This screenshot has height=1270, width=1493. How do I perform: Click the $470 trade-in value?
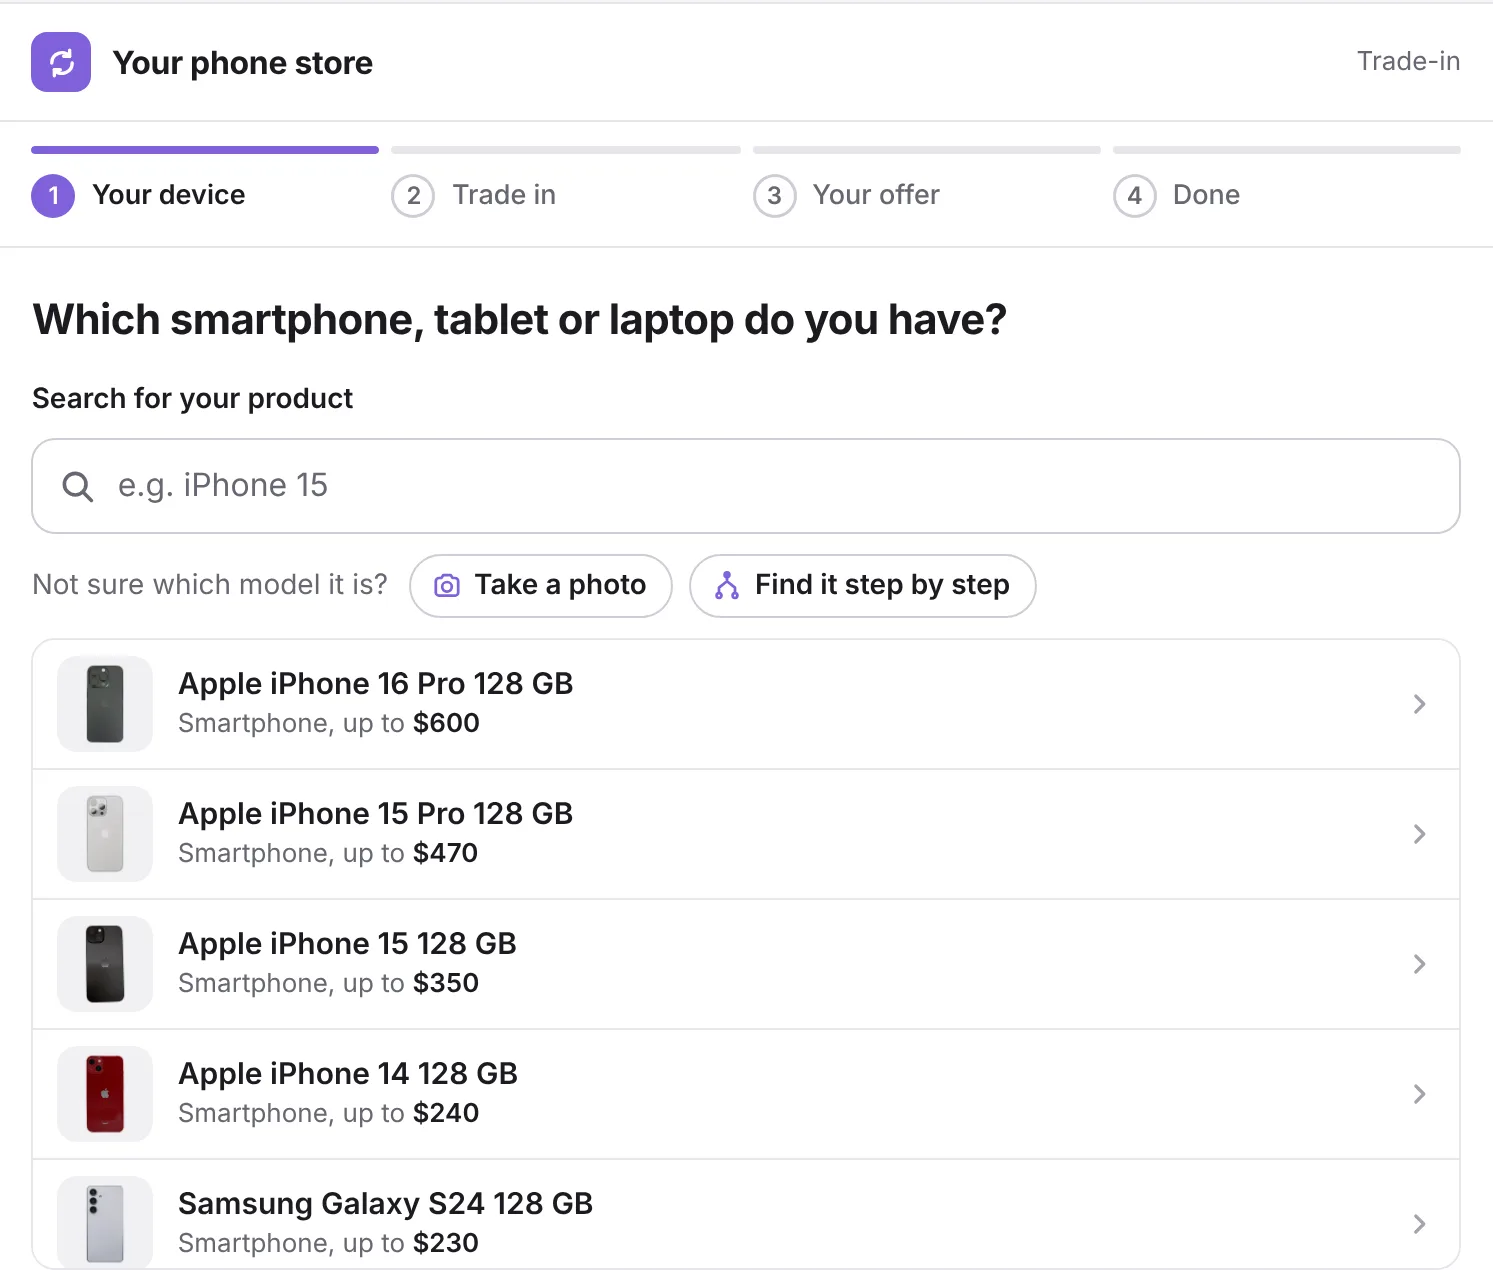coord(445,853)
